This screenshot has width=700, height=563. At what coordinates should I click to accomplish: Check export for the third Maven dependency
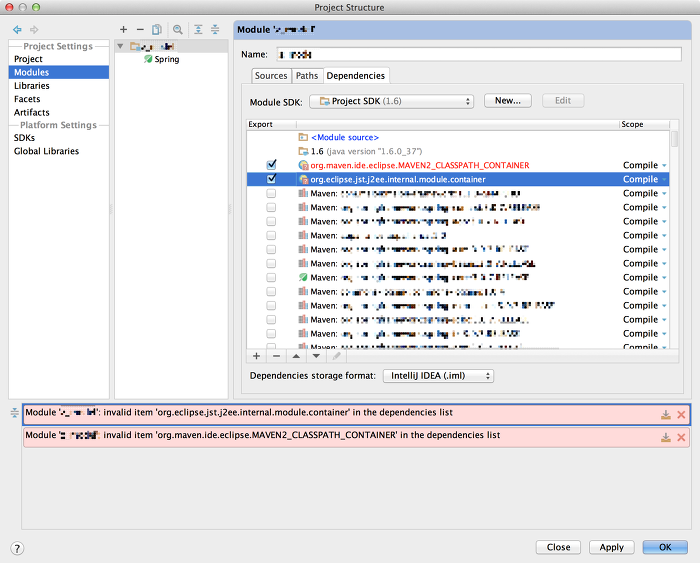point(271,221)
